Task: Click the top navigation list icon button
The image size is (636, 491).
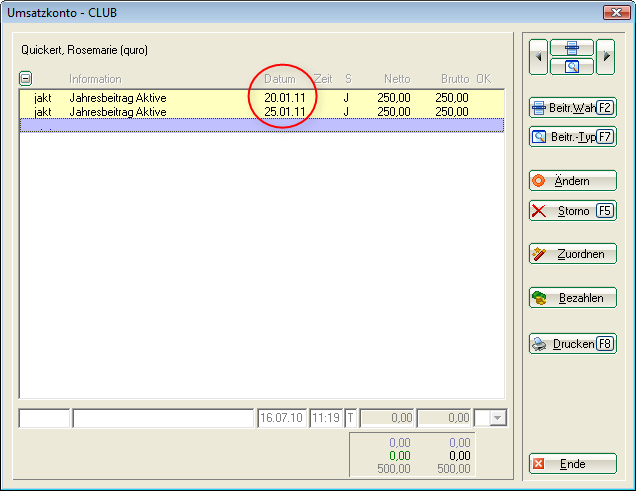Action: click(x=572, y=48)
